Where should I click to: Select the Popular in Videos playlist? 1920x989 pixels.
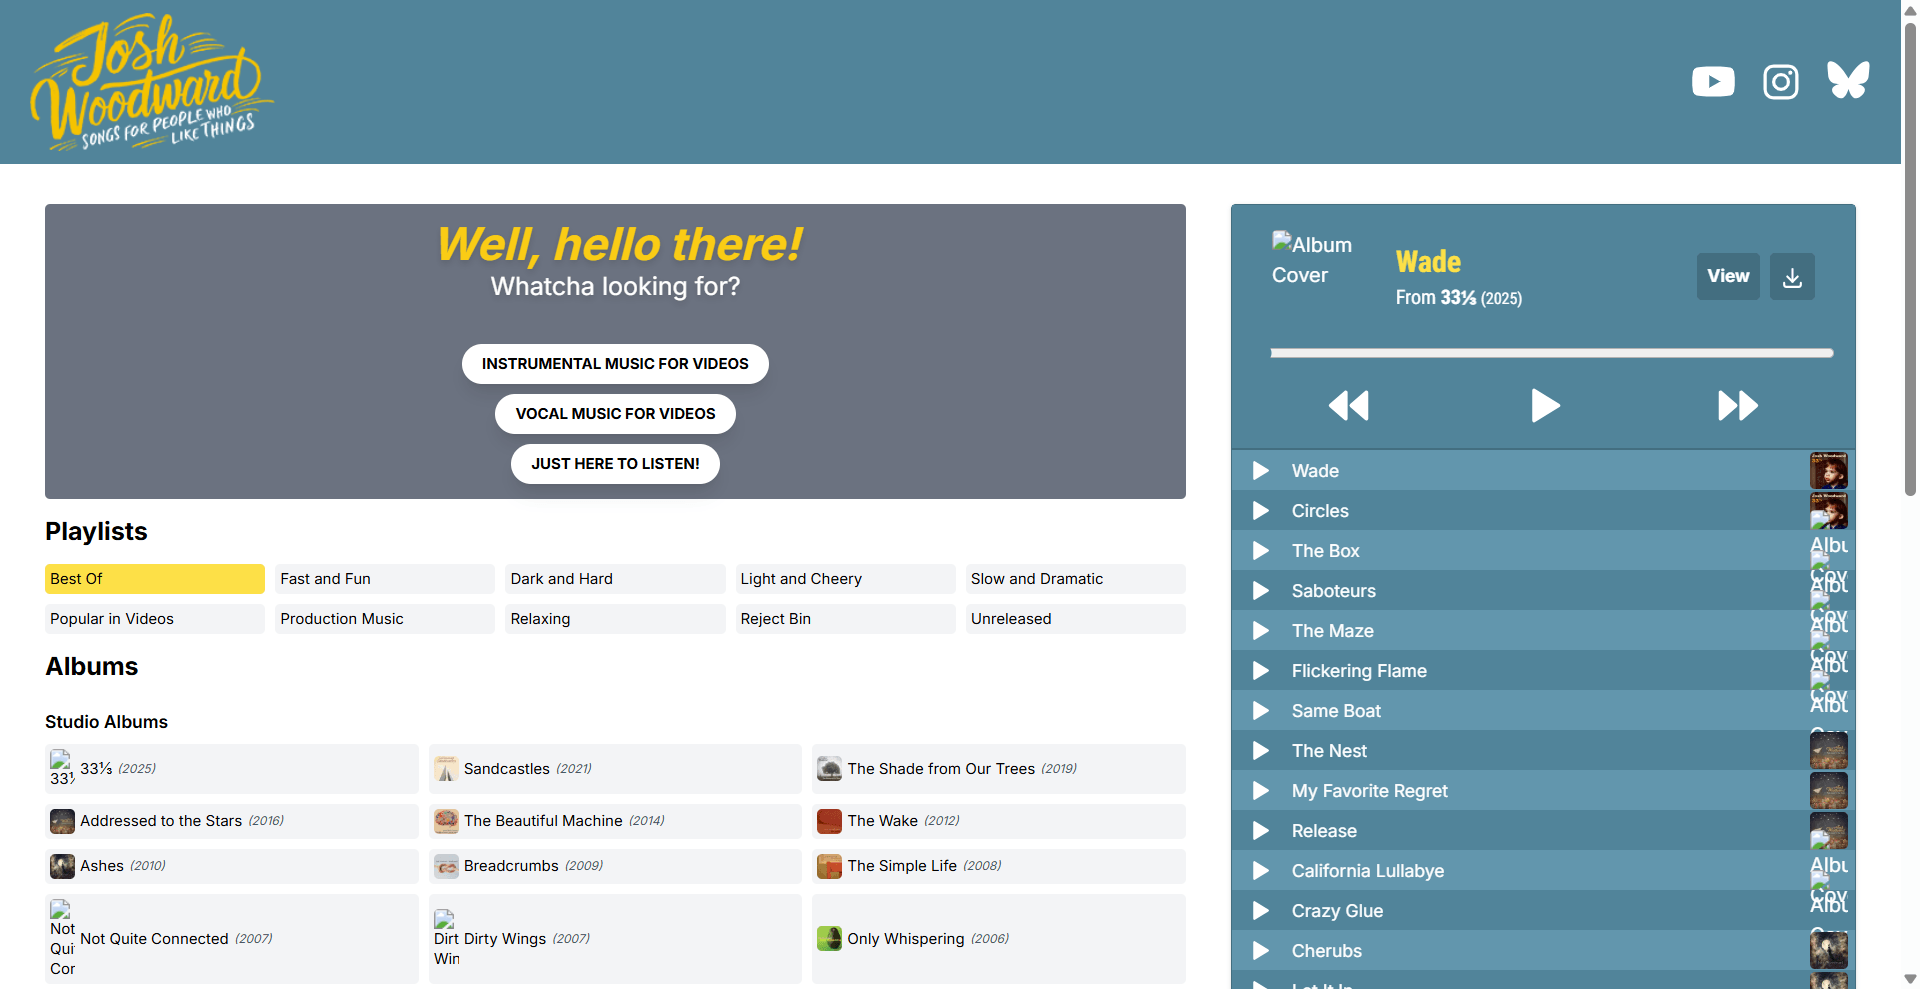pos(155,619)
